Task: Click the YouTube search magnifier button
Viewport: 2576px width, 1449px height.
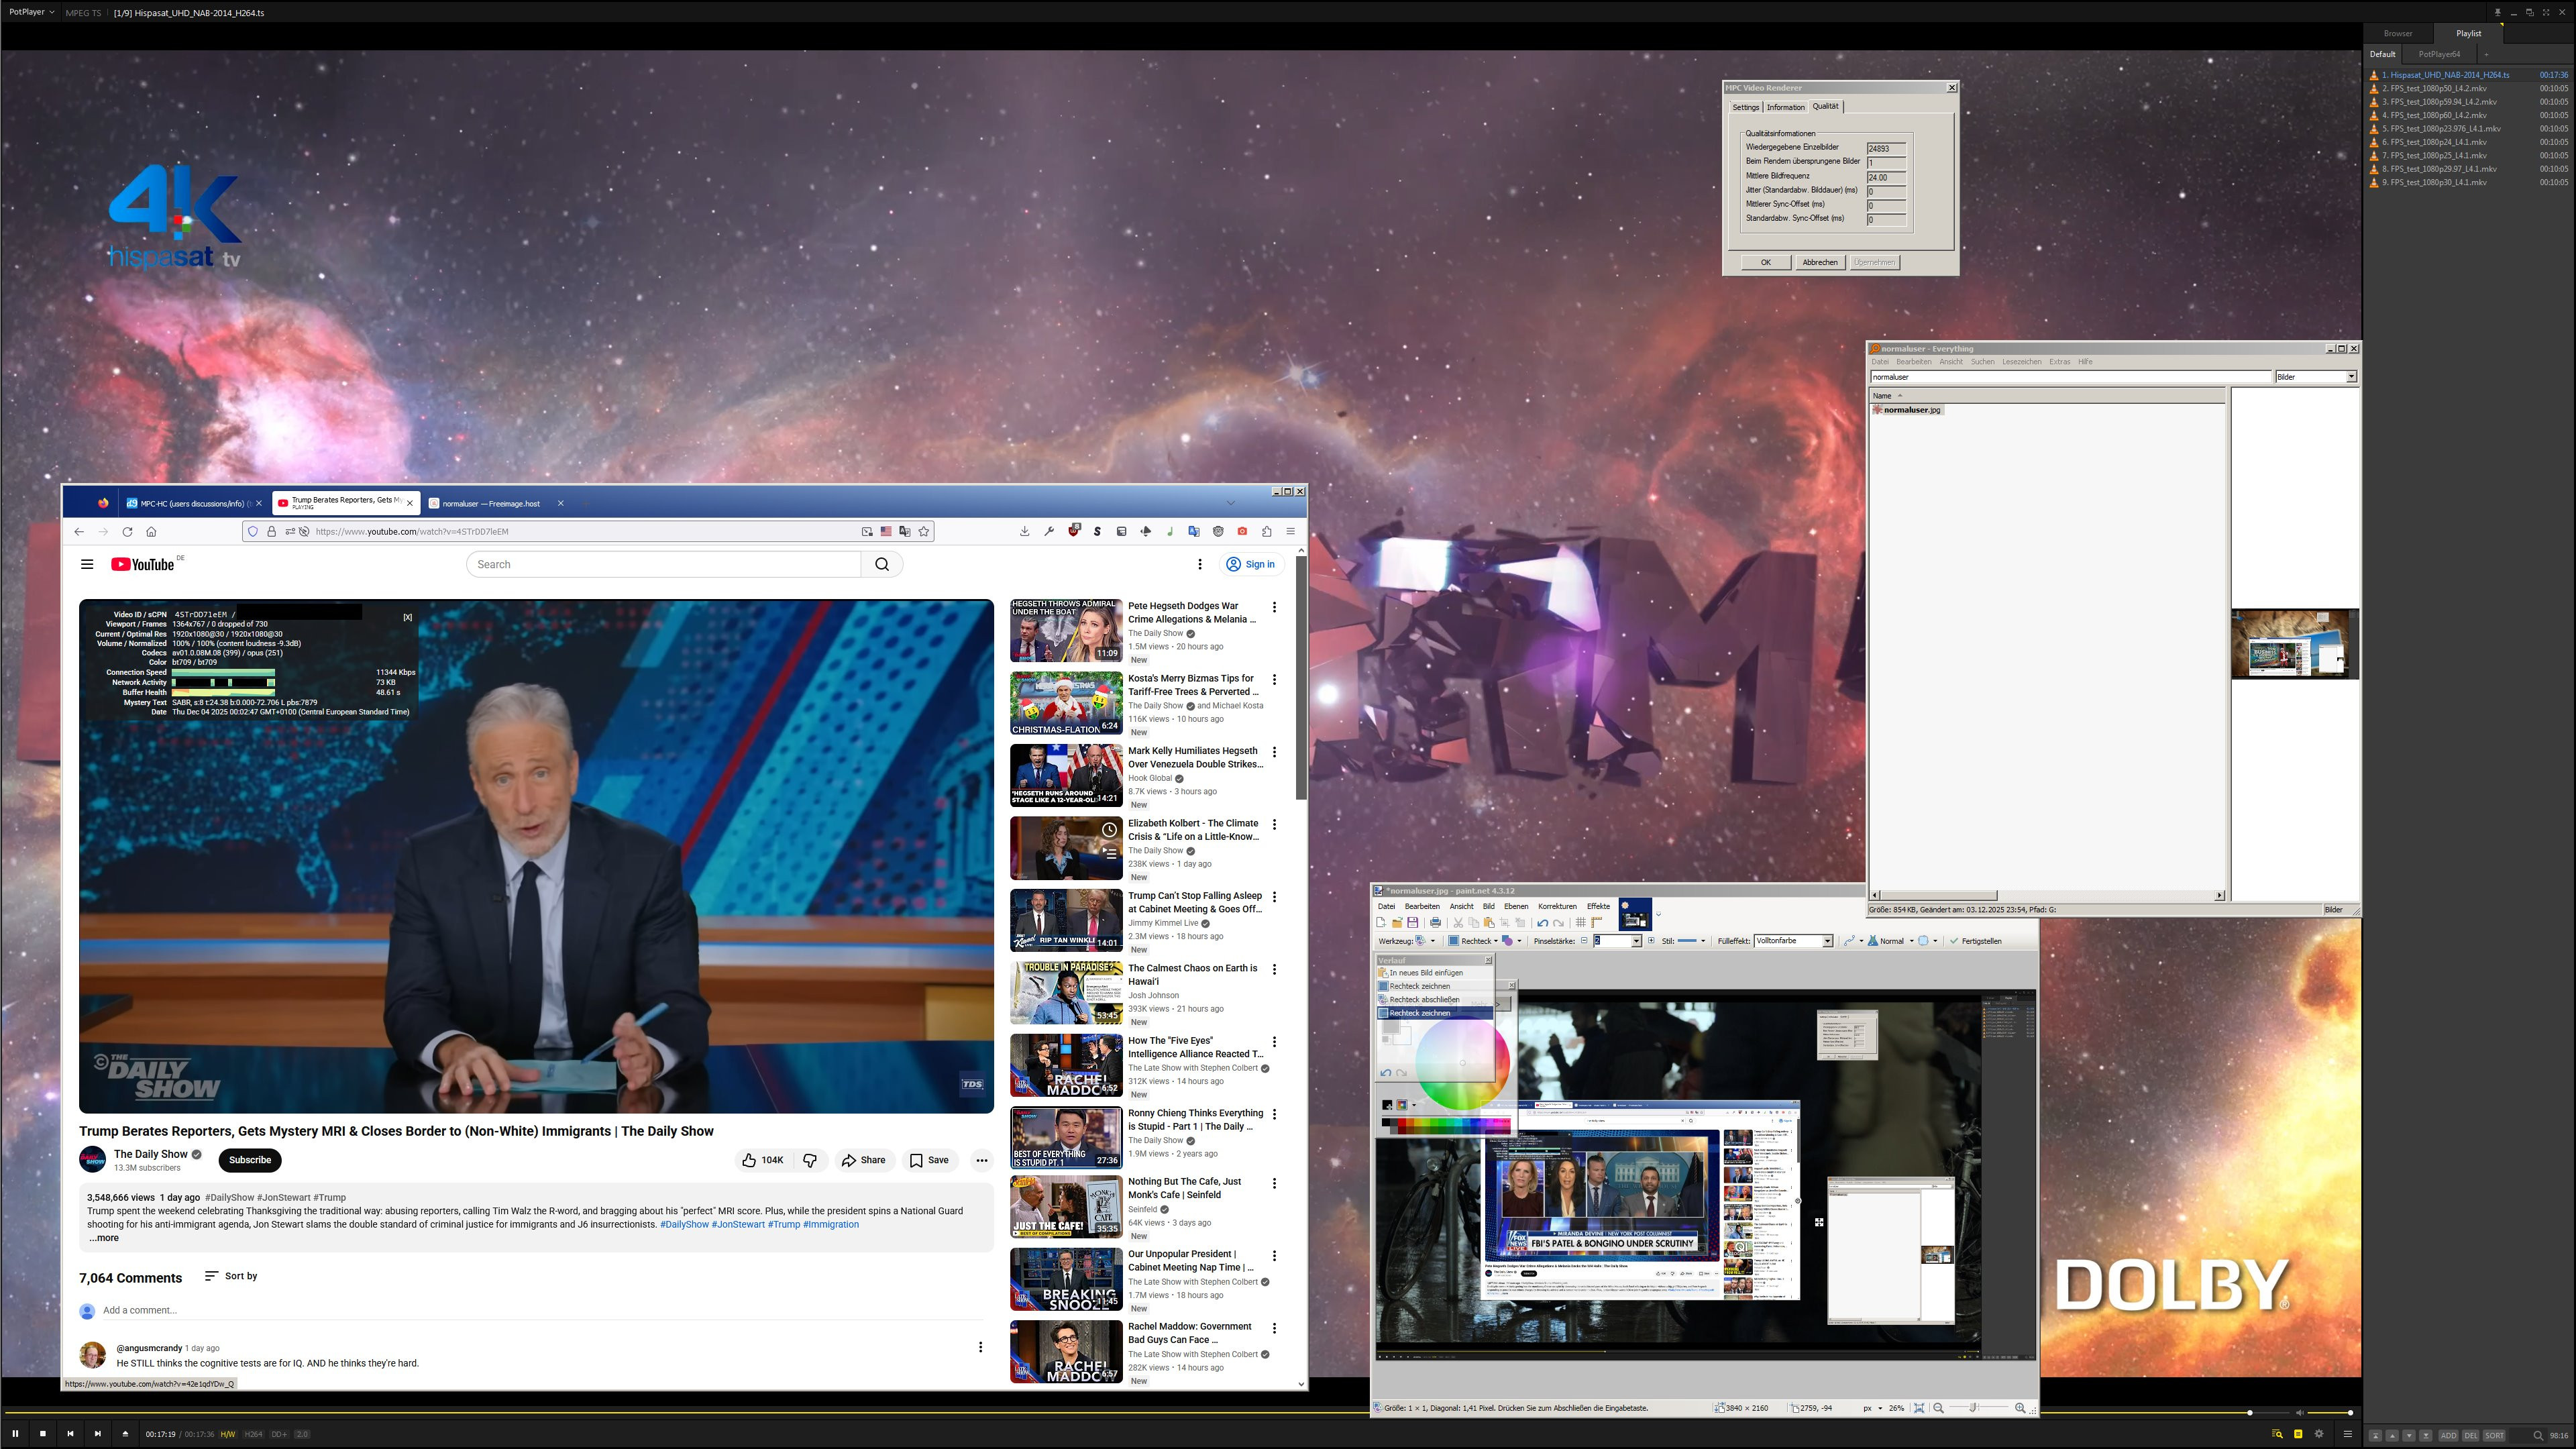Action: tap(881, 564)
